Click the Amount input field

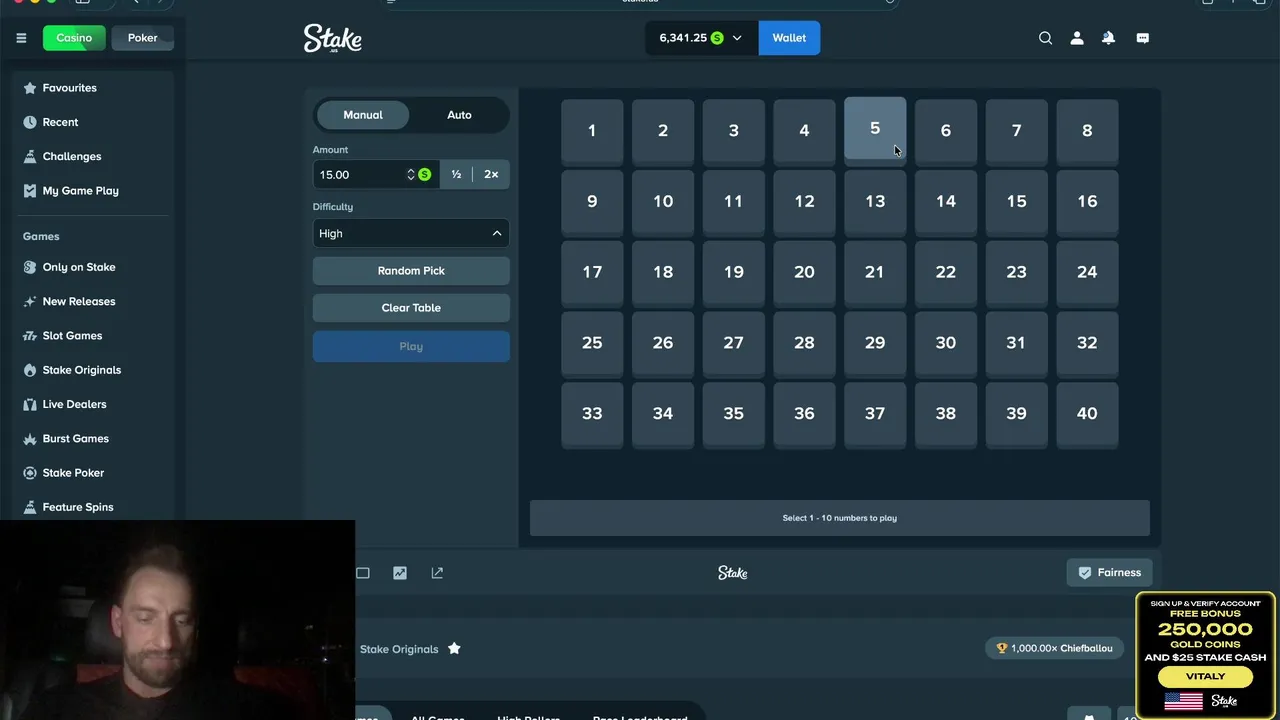(360, 174)
